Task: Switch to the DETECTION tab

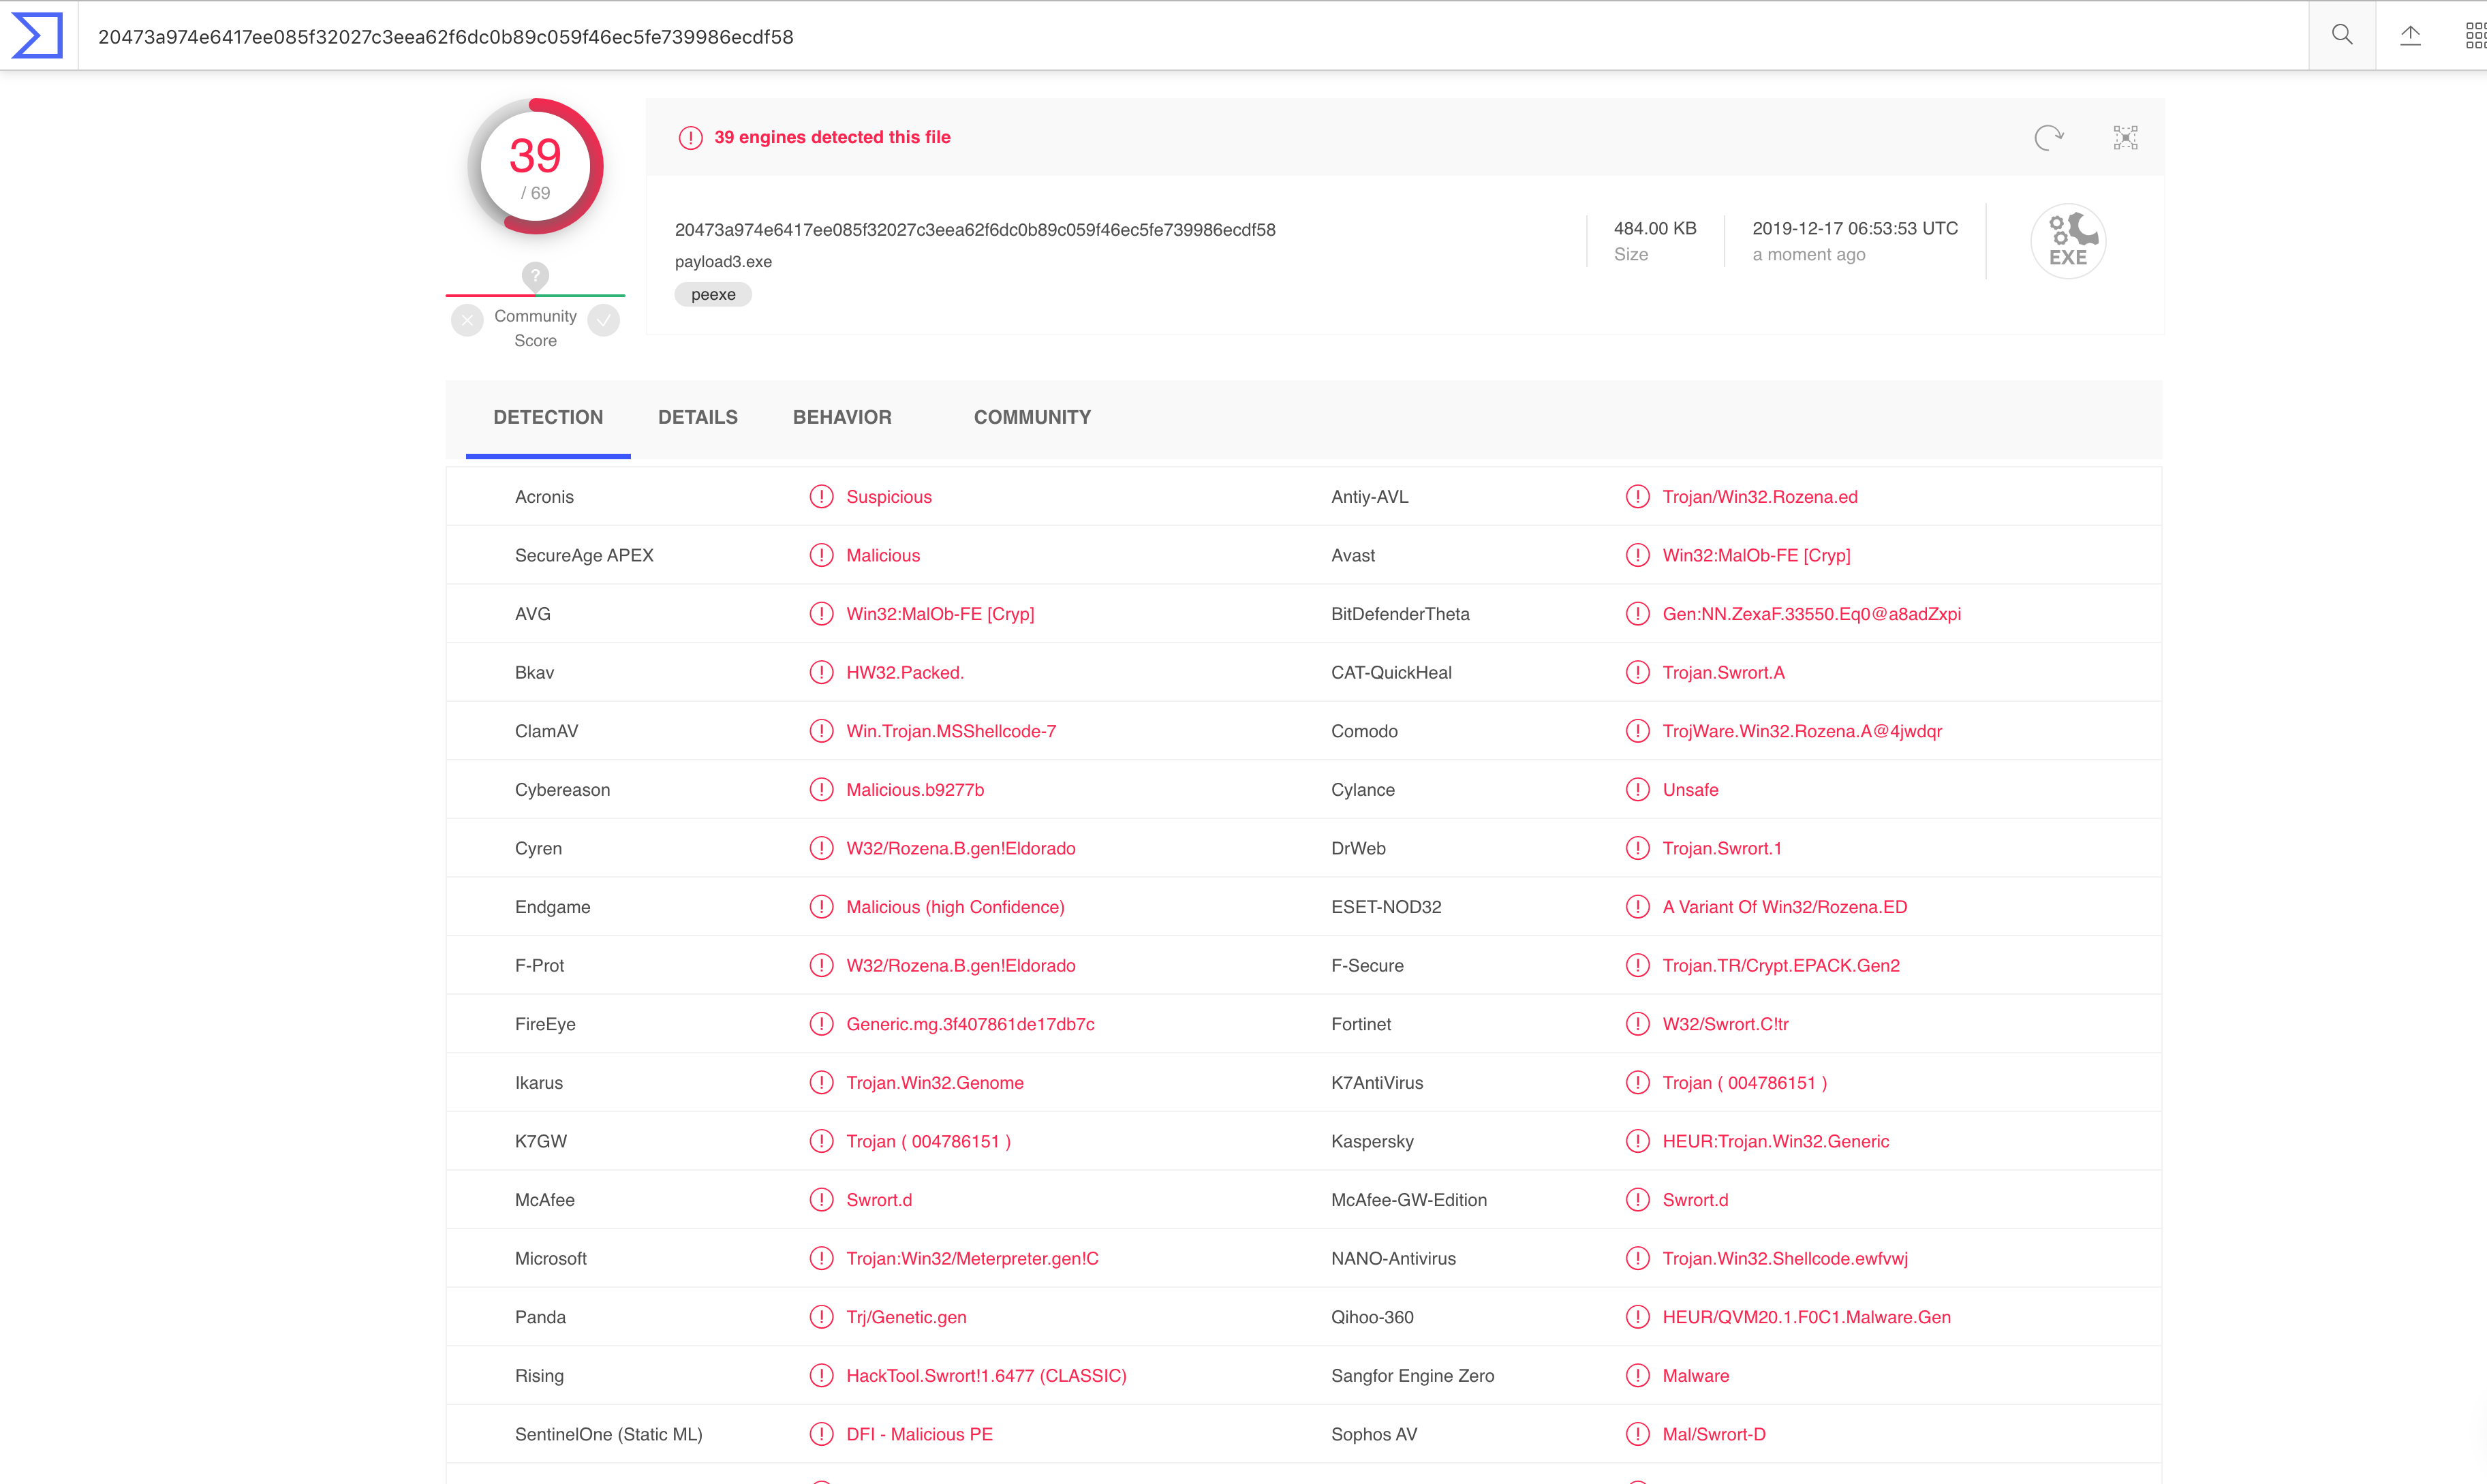Action: [548, 418]
